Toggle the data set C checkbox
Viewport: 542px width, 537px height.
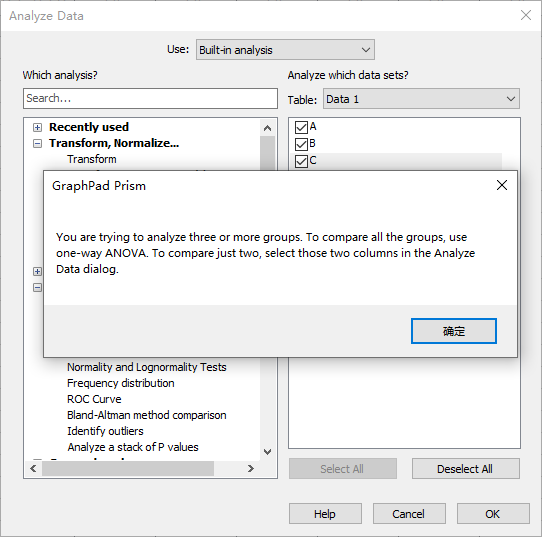pyautogui.click(x=301, y=161)
